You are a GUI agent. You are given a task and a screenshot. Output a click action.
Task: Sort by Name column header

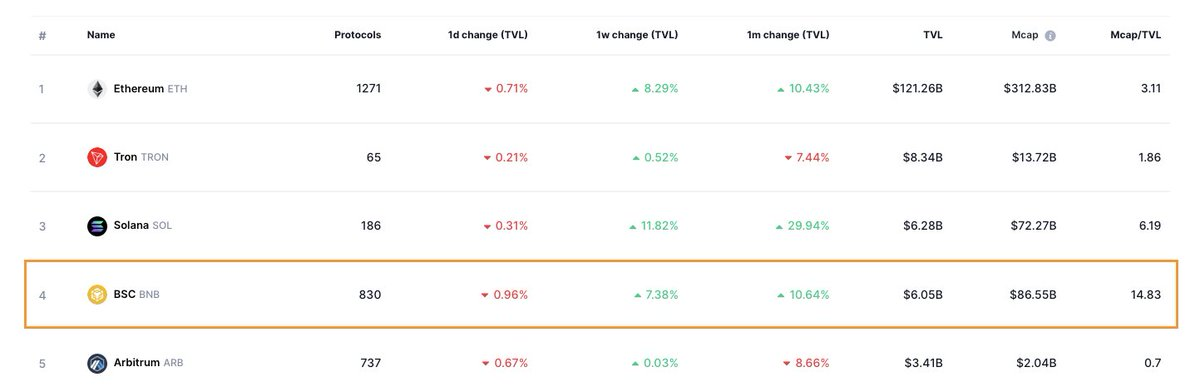(x=101, y=35)
